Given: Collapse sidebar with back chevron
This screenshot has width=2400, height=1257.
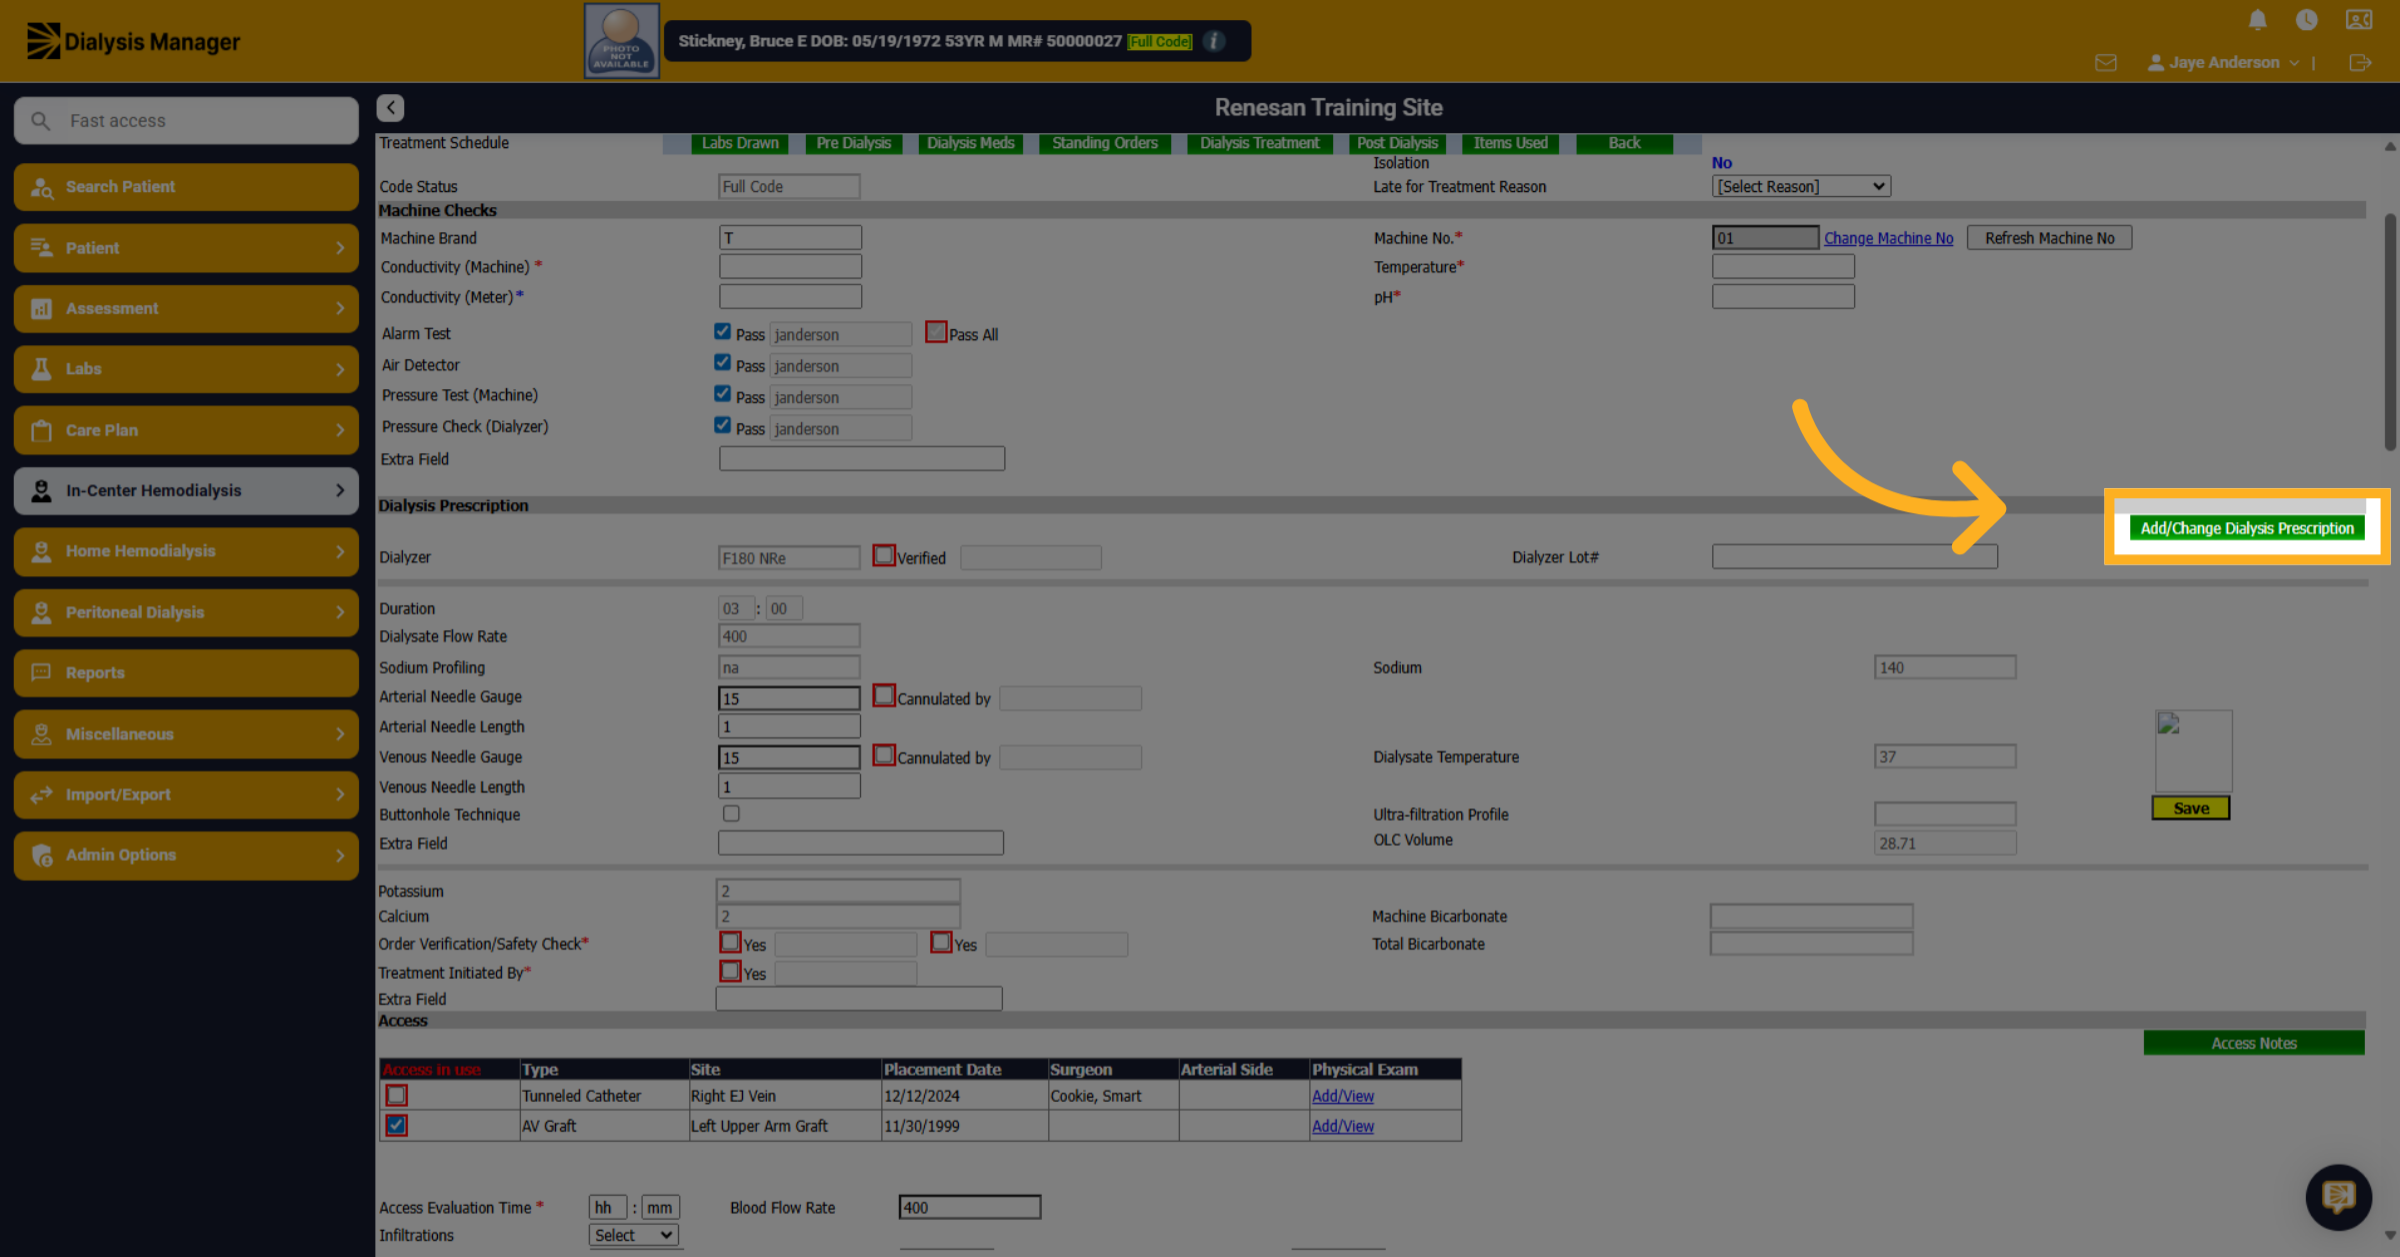Looking at the screenshot, I should tap(390, 107).
